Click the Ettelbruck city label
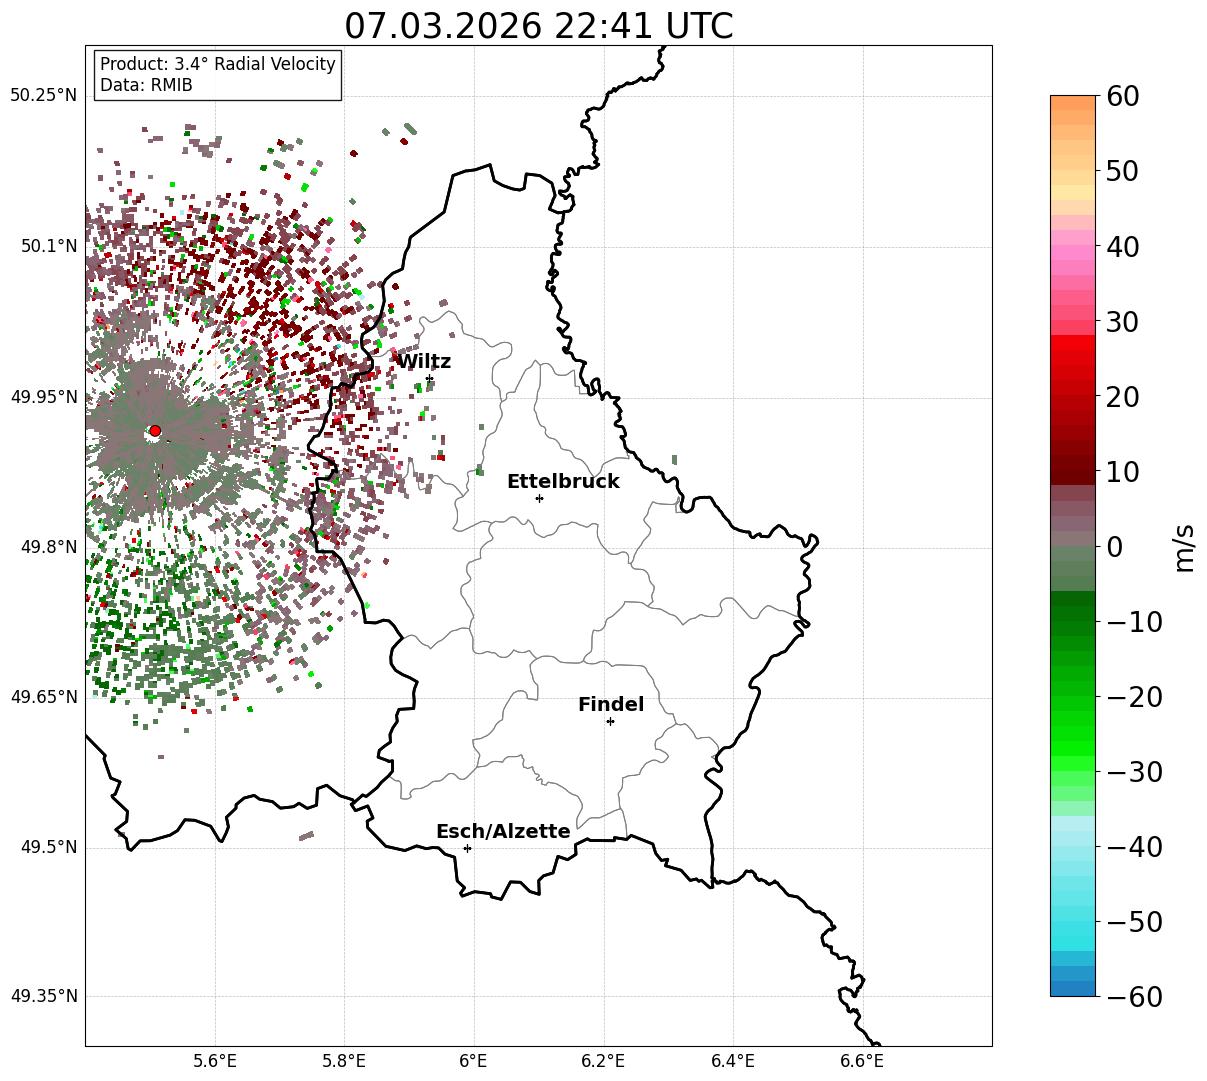1207x1081 pixels. click(x=563, y=481)
